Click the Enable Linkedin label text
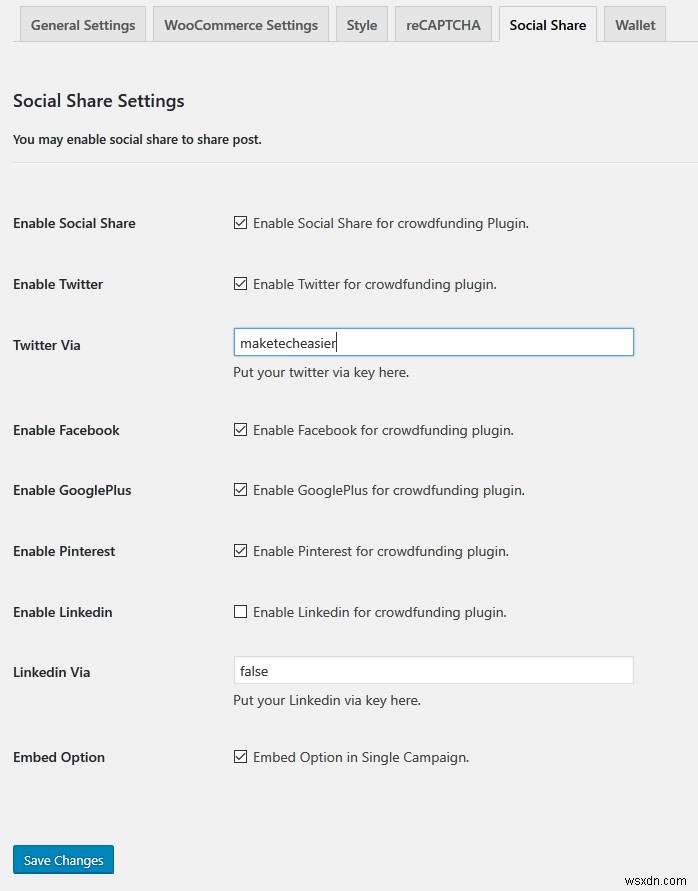Viewport: 698px width, 891px height. 62,612
